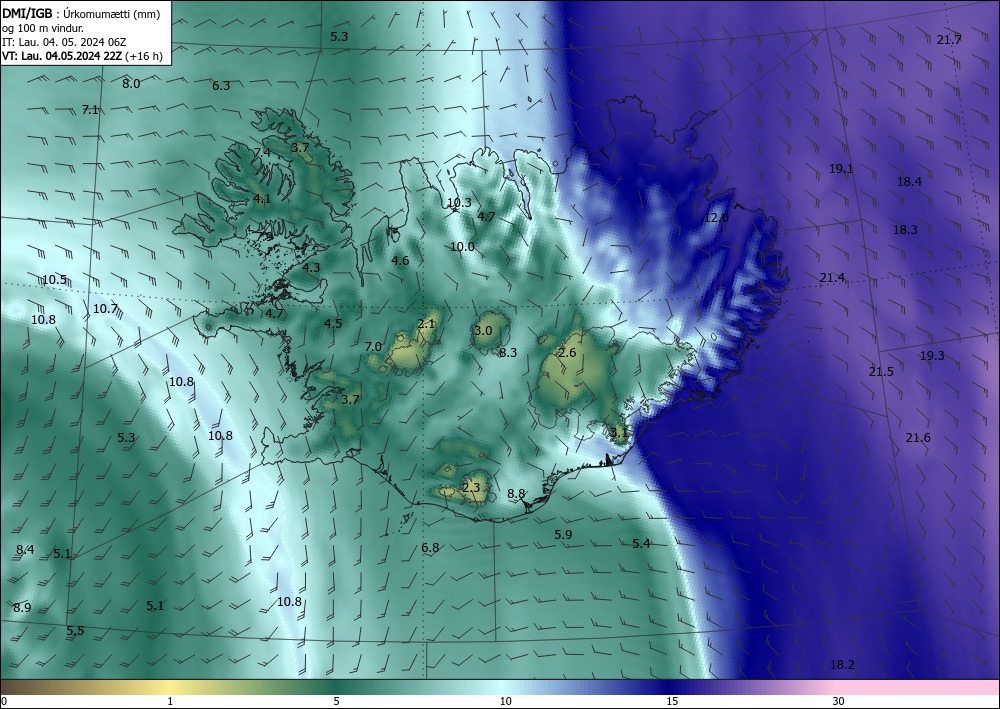Click the 'og 100 m vindur.' legend line

(x=43, y=28)
